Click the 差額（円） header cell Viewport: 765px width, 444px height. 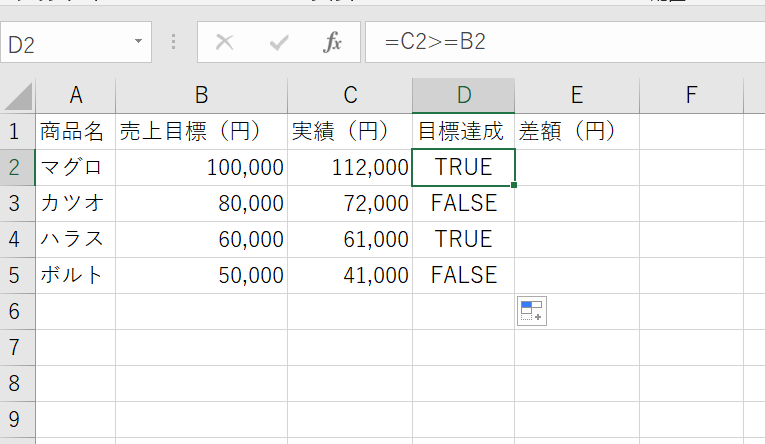coord(576,131)
